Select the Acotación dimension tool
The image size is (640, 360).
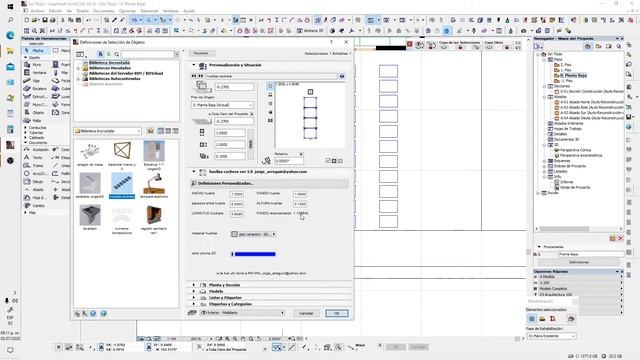[36, 150]
